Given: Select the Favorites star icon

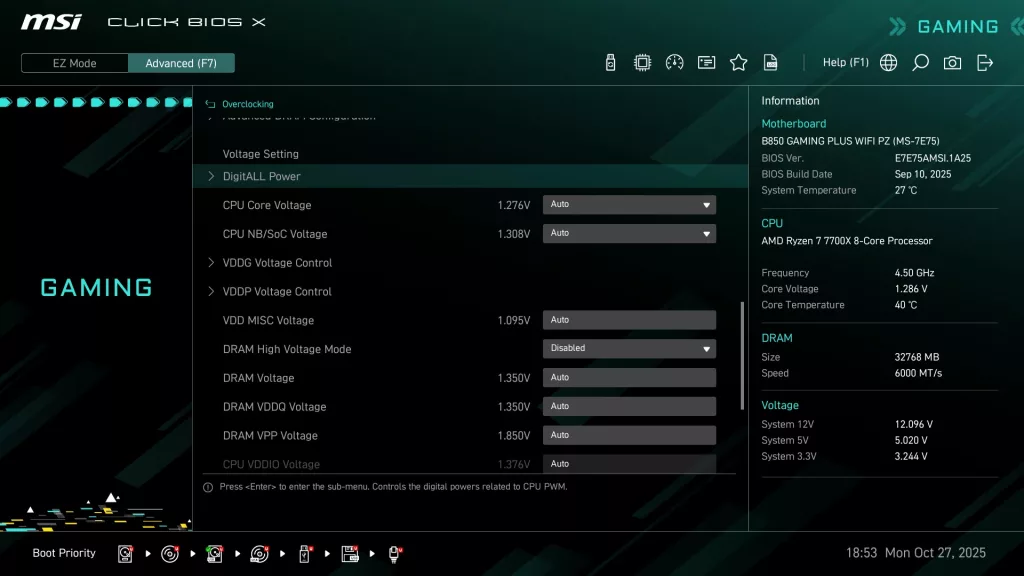Looking at the screenshot, I should coord(738,62).
